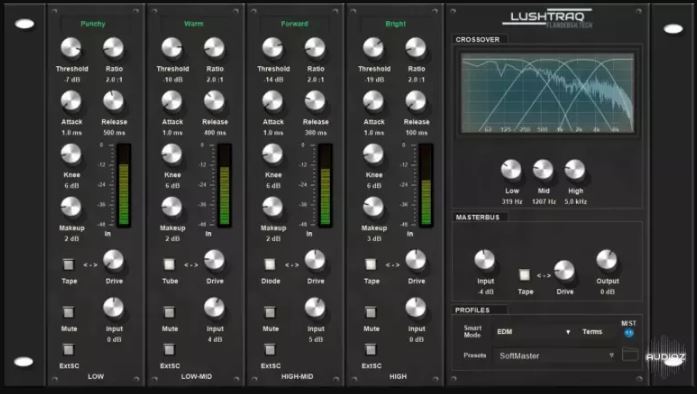
Task: Toggle the Diode saturation button
Action: (270, 265)
